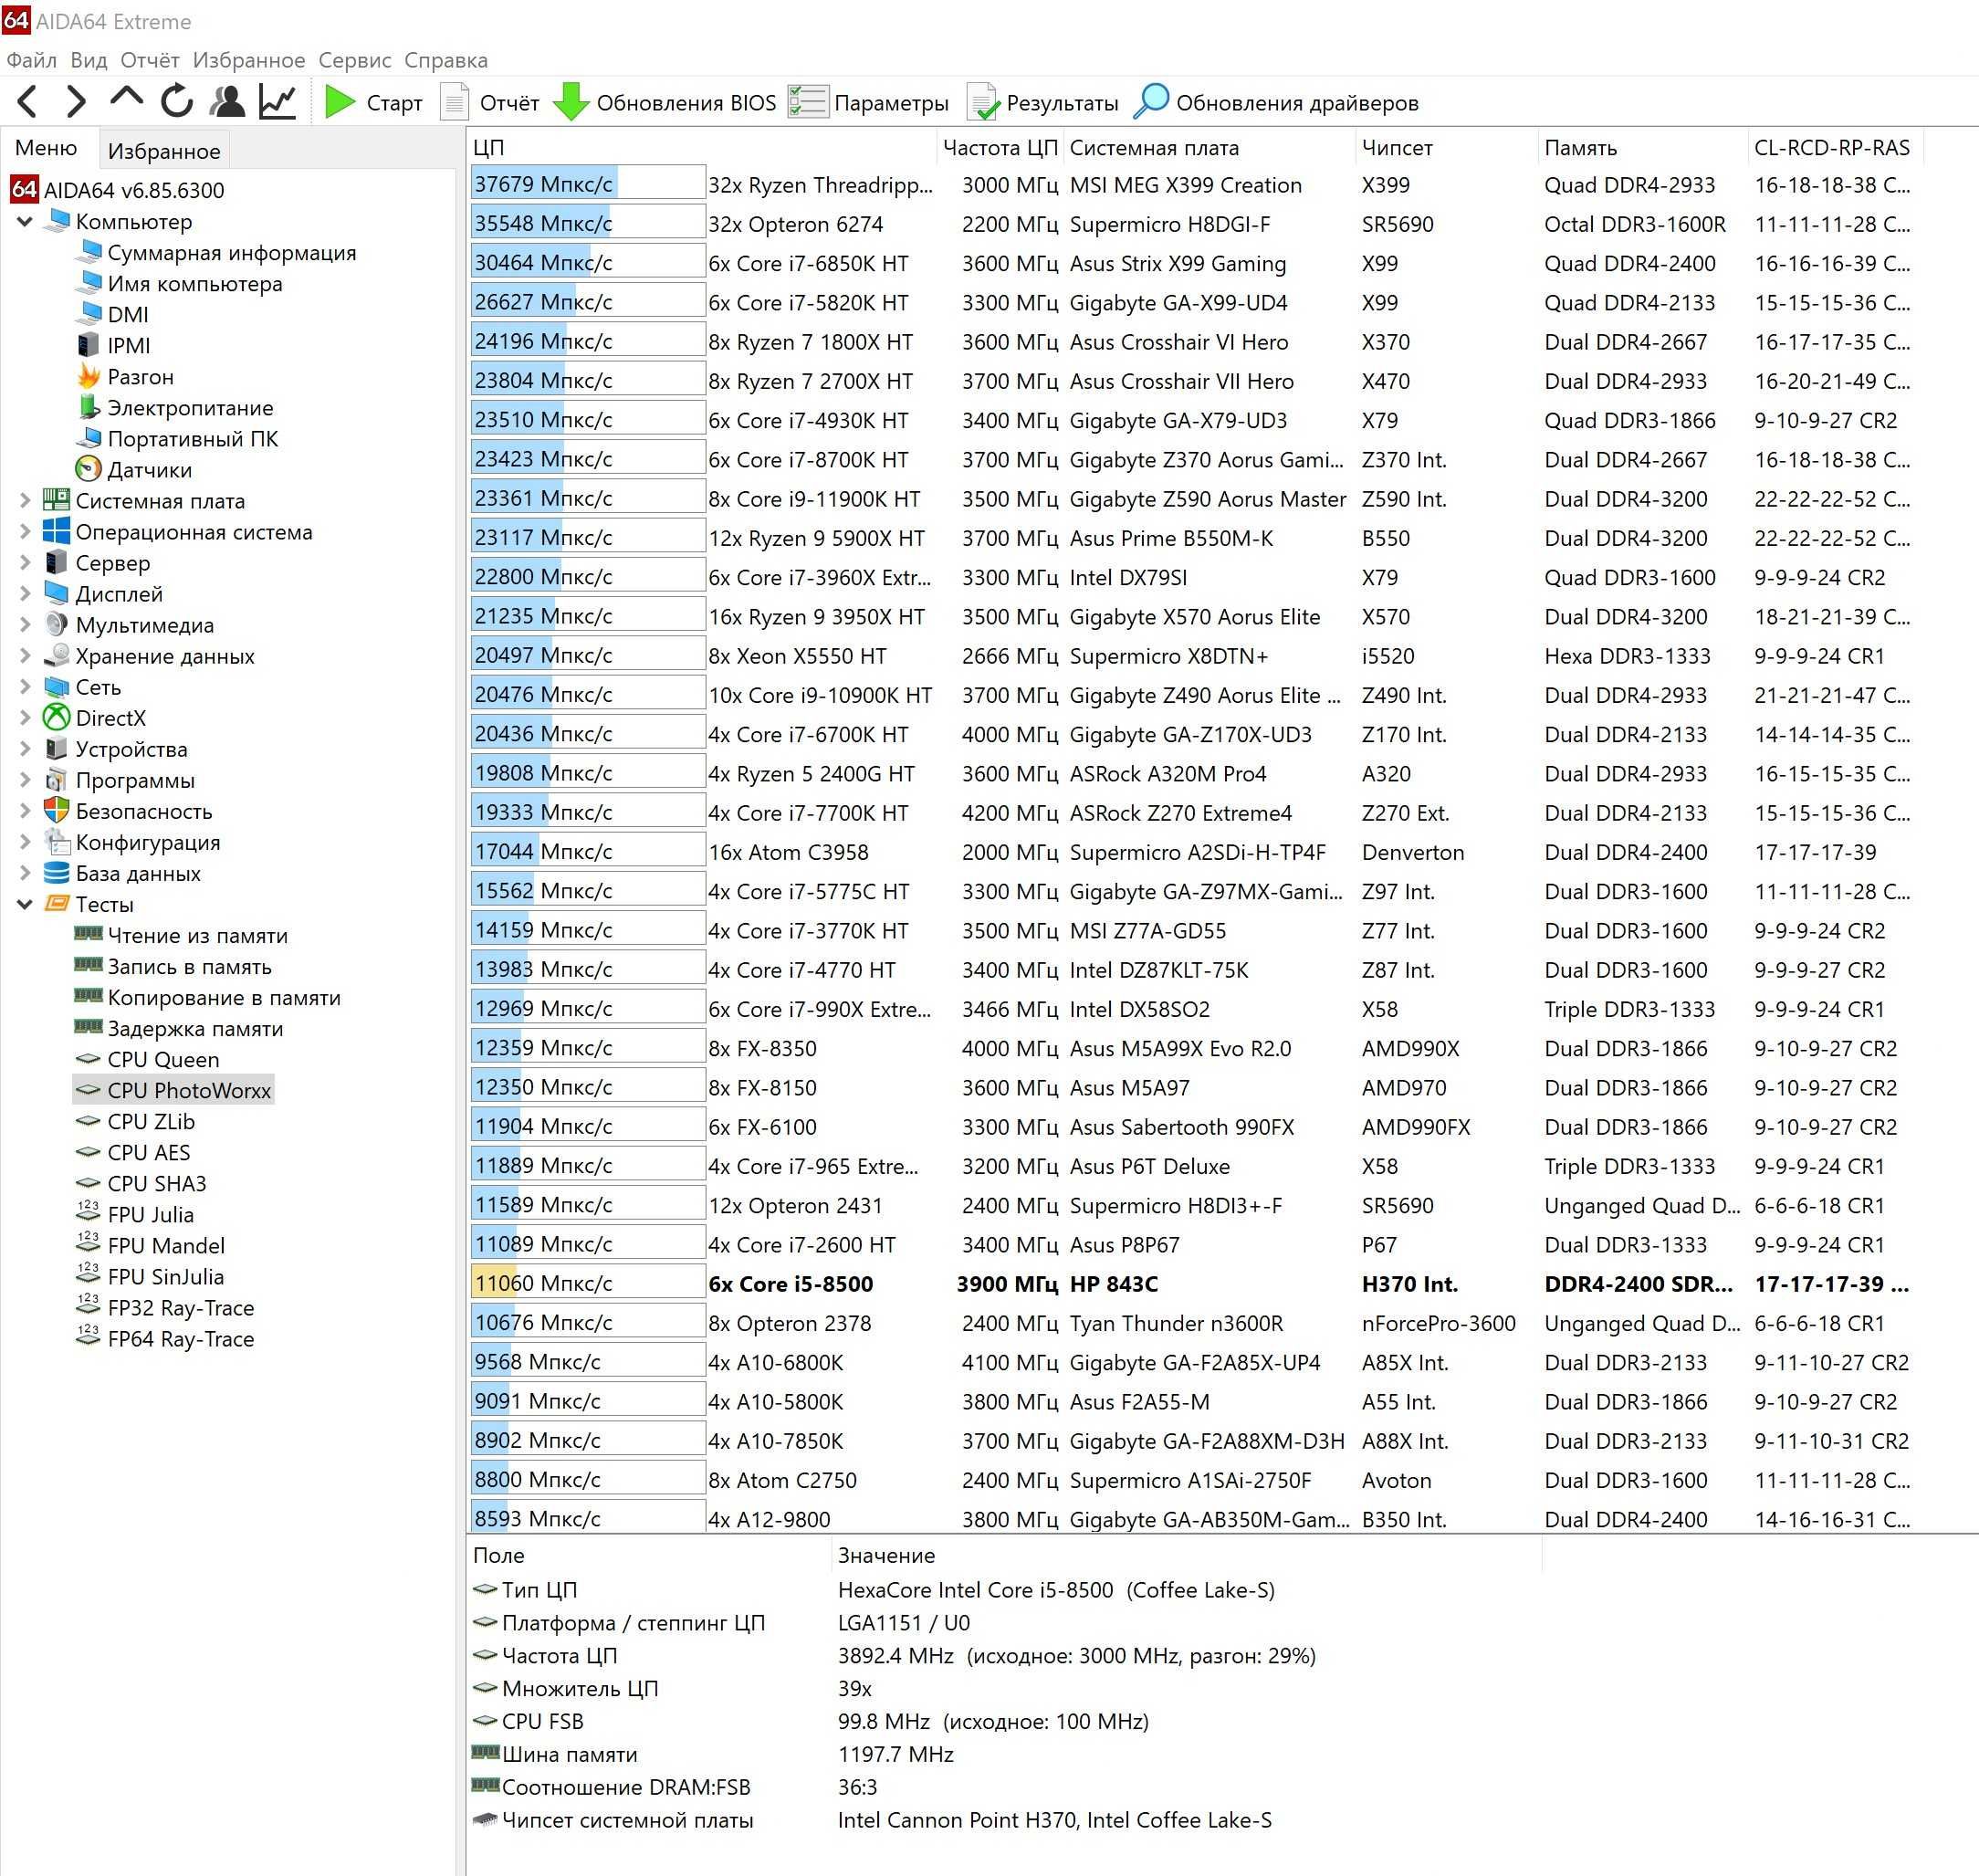The height and width of the screenshot is (1876, 1979).
Task: Open the Вид menu
Action: (89, 60)
